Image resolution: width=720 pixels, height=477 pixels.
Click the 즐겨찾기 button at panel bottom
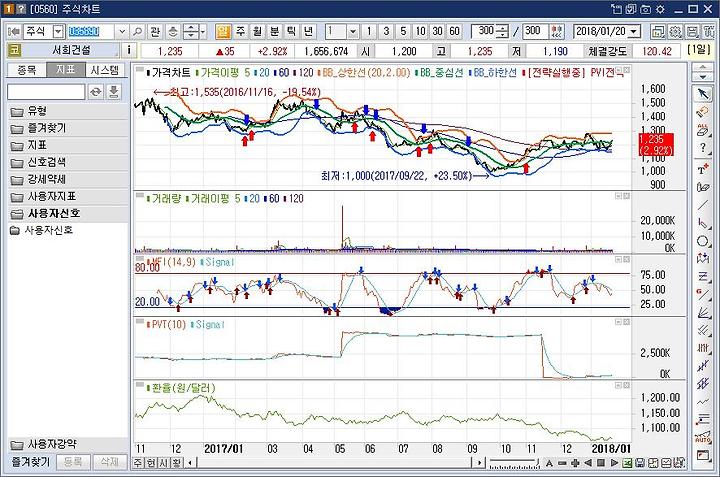click(x=30, y=462)
